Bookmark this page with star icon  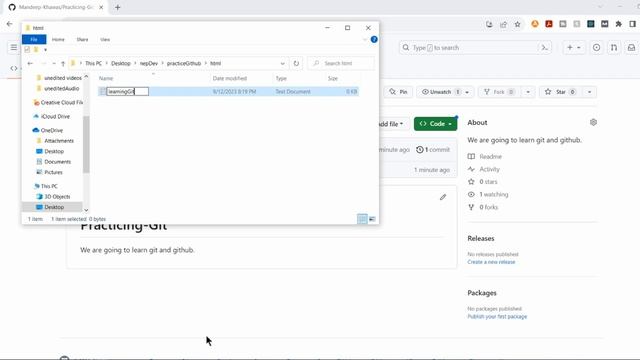pyautogui.click(x=518, y=24)
